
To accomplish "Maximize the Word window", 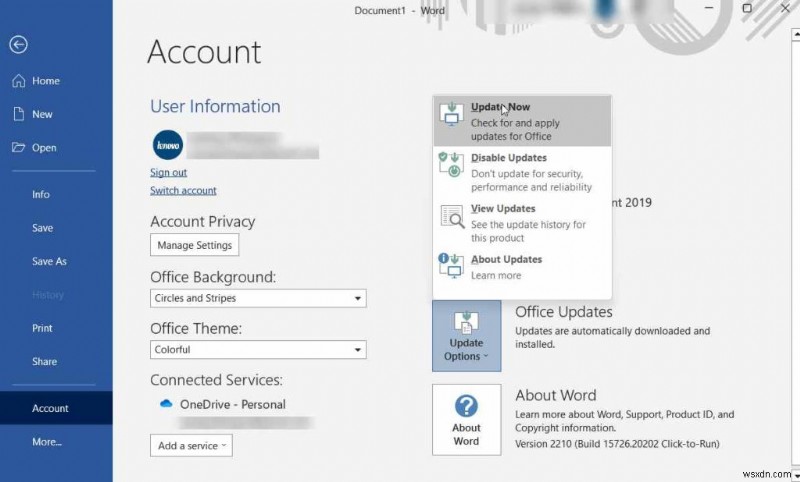I will (x=747, y=8).
